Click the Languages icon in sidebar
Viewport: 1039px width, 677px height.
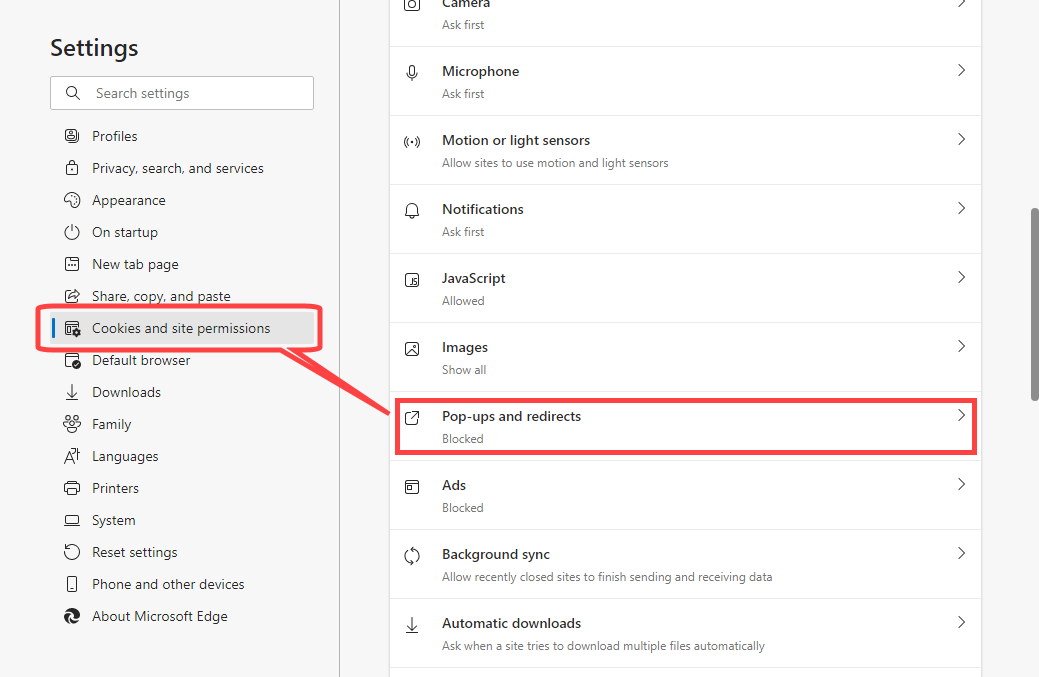[x=72, y=456]
